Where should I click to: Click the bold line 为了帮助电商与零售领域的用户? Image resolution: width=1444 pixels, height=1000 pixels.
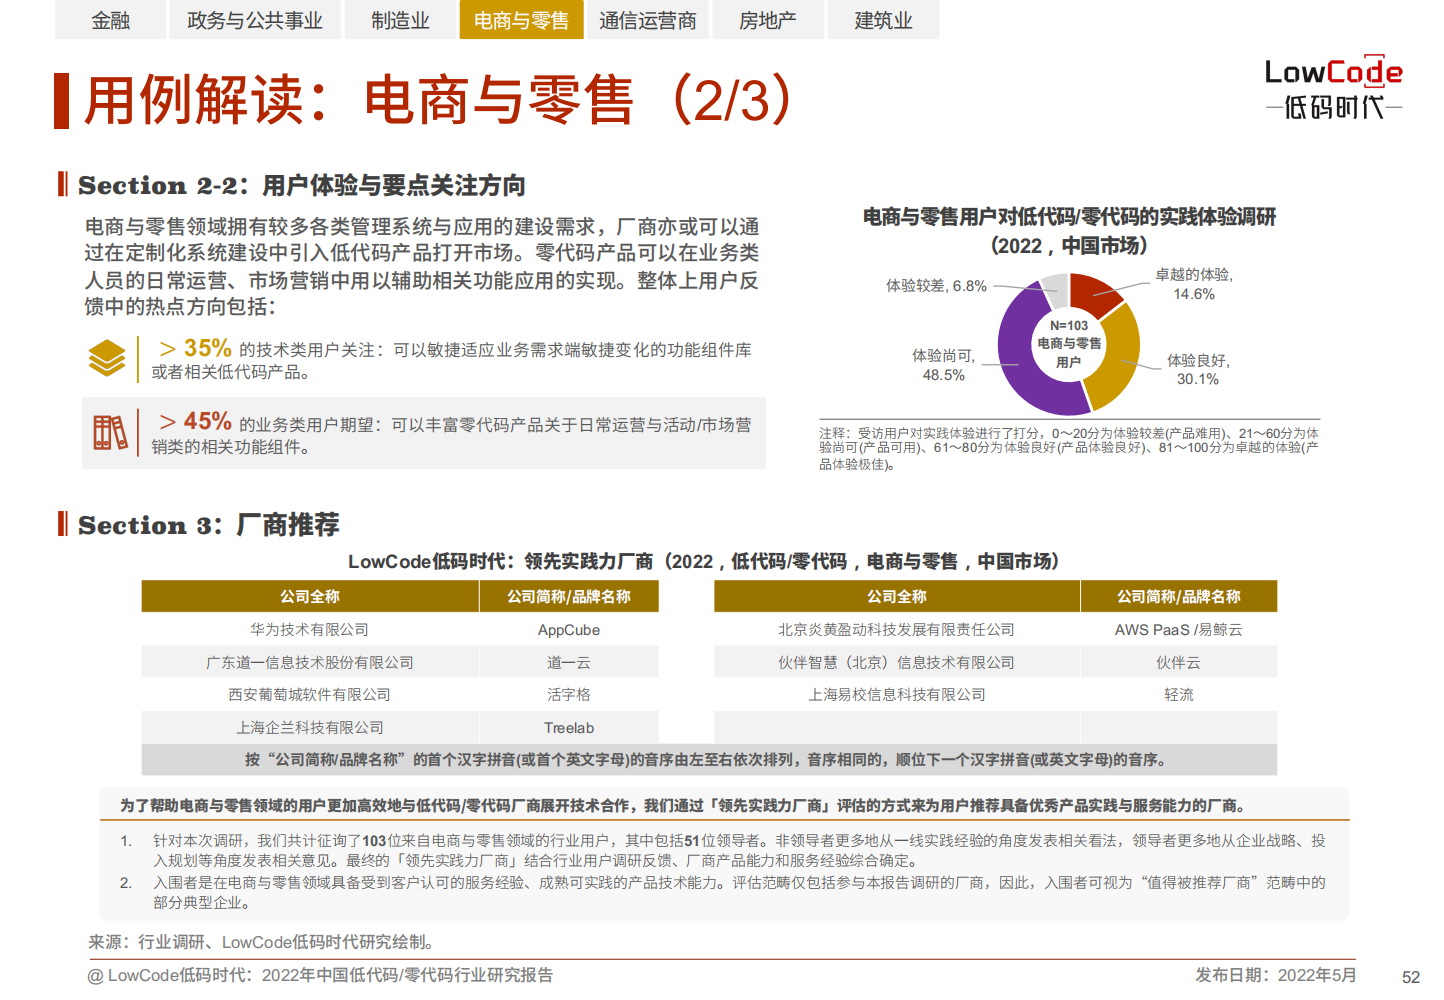(682, 805)
